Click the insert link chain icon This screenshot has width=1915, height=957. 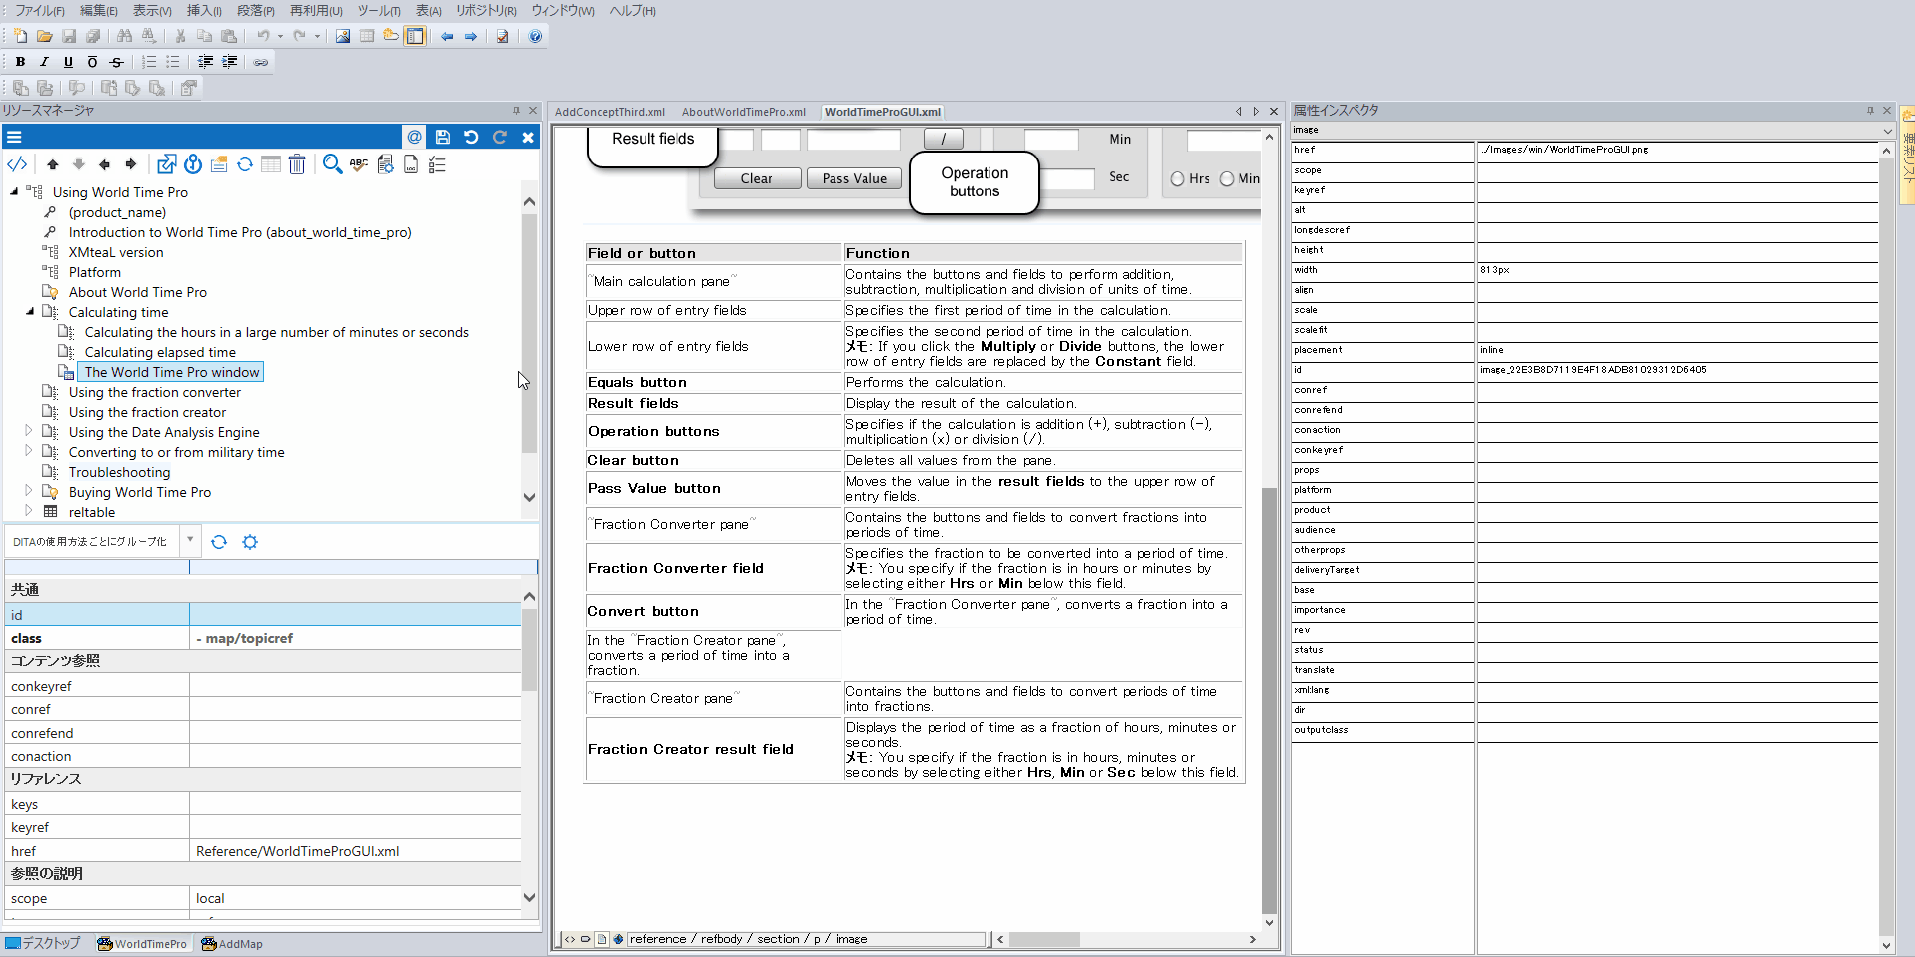(261, 62)
